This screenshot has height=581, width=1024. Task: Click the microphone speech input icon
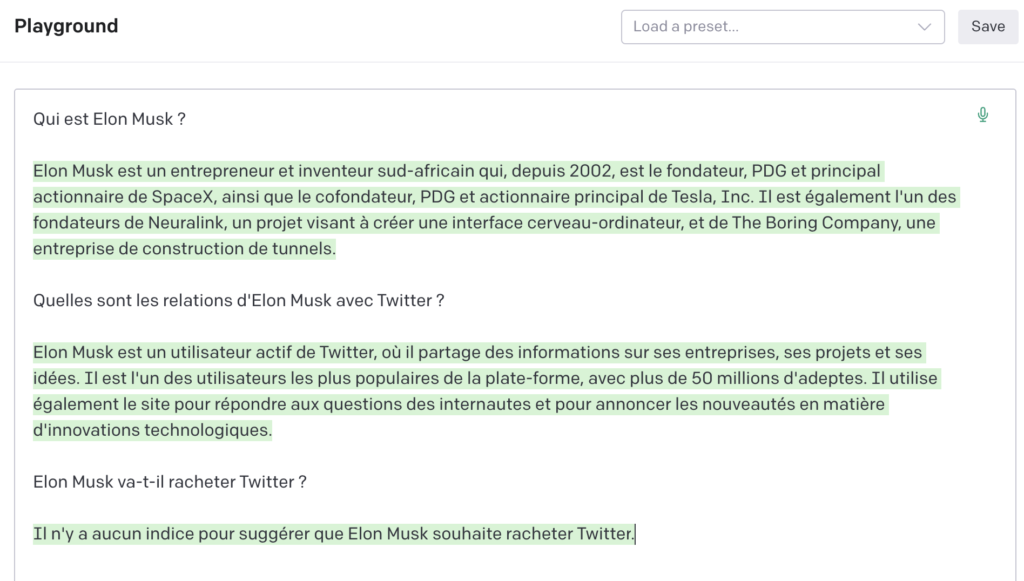(982, 115)
